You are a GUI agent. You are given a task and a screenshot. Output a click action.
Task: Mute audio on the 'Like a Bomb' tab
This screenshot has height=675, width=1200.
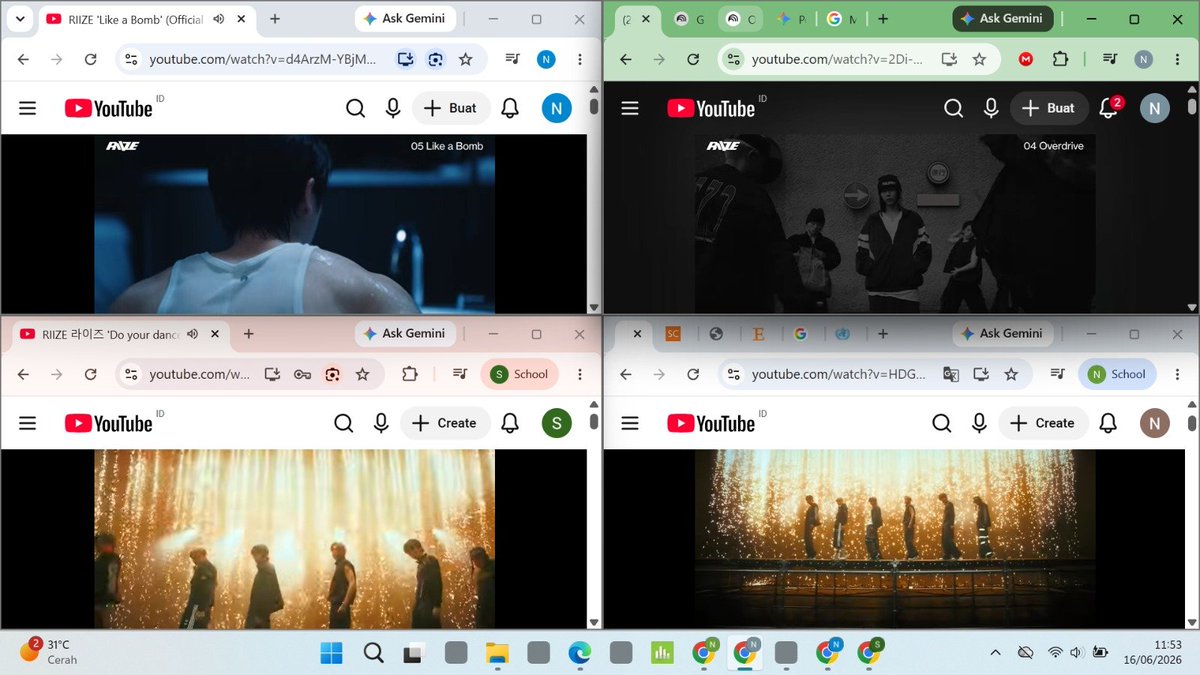pyautogui.click(x=220, y=19)
